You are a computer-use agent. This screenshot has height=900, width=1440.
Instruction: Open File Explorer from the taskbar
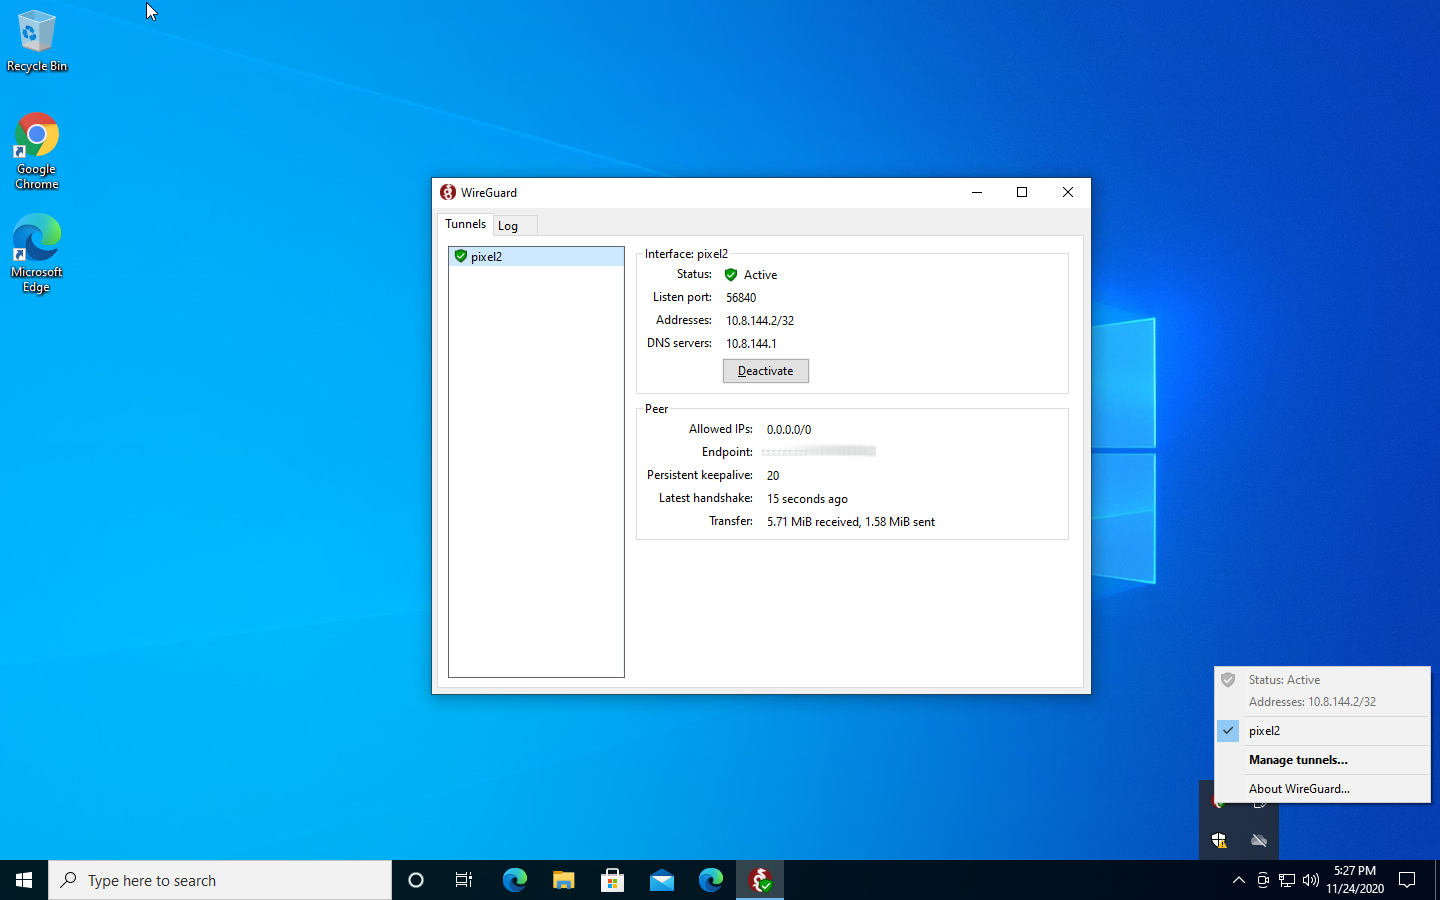[563, 880]
